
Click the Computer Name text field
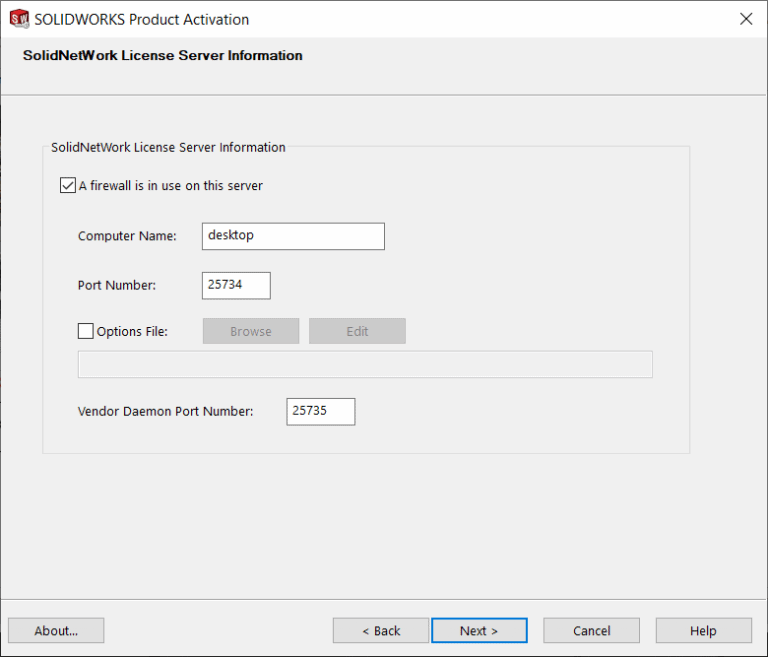(x=292, y=236)
